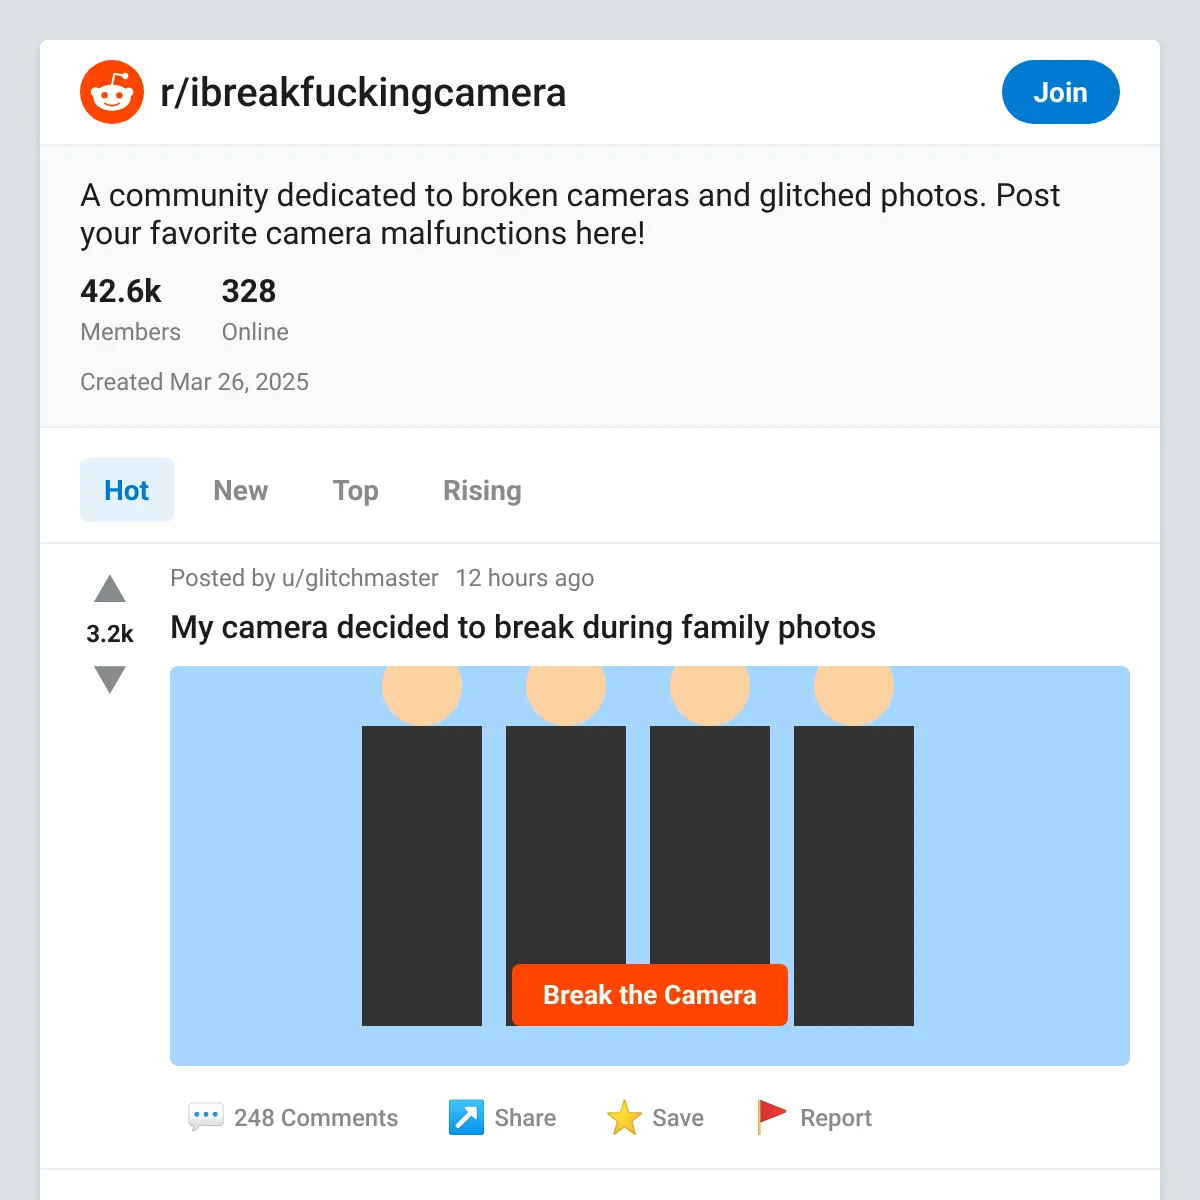Click the r/ibreakfuckingcamera subreddit name
This screenshot has height=1200, width=1200.
pos(363,92)
